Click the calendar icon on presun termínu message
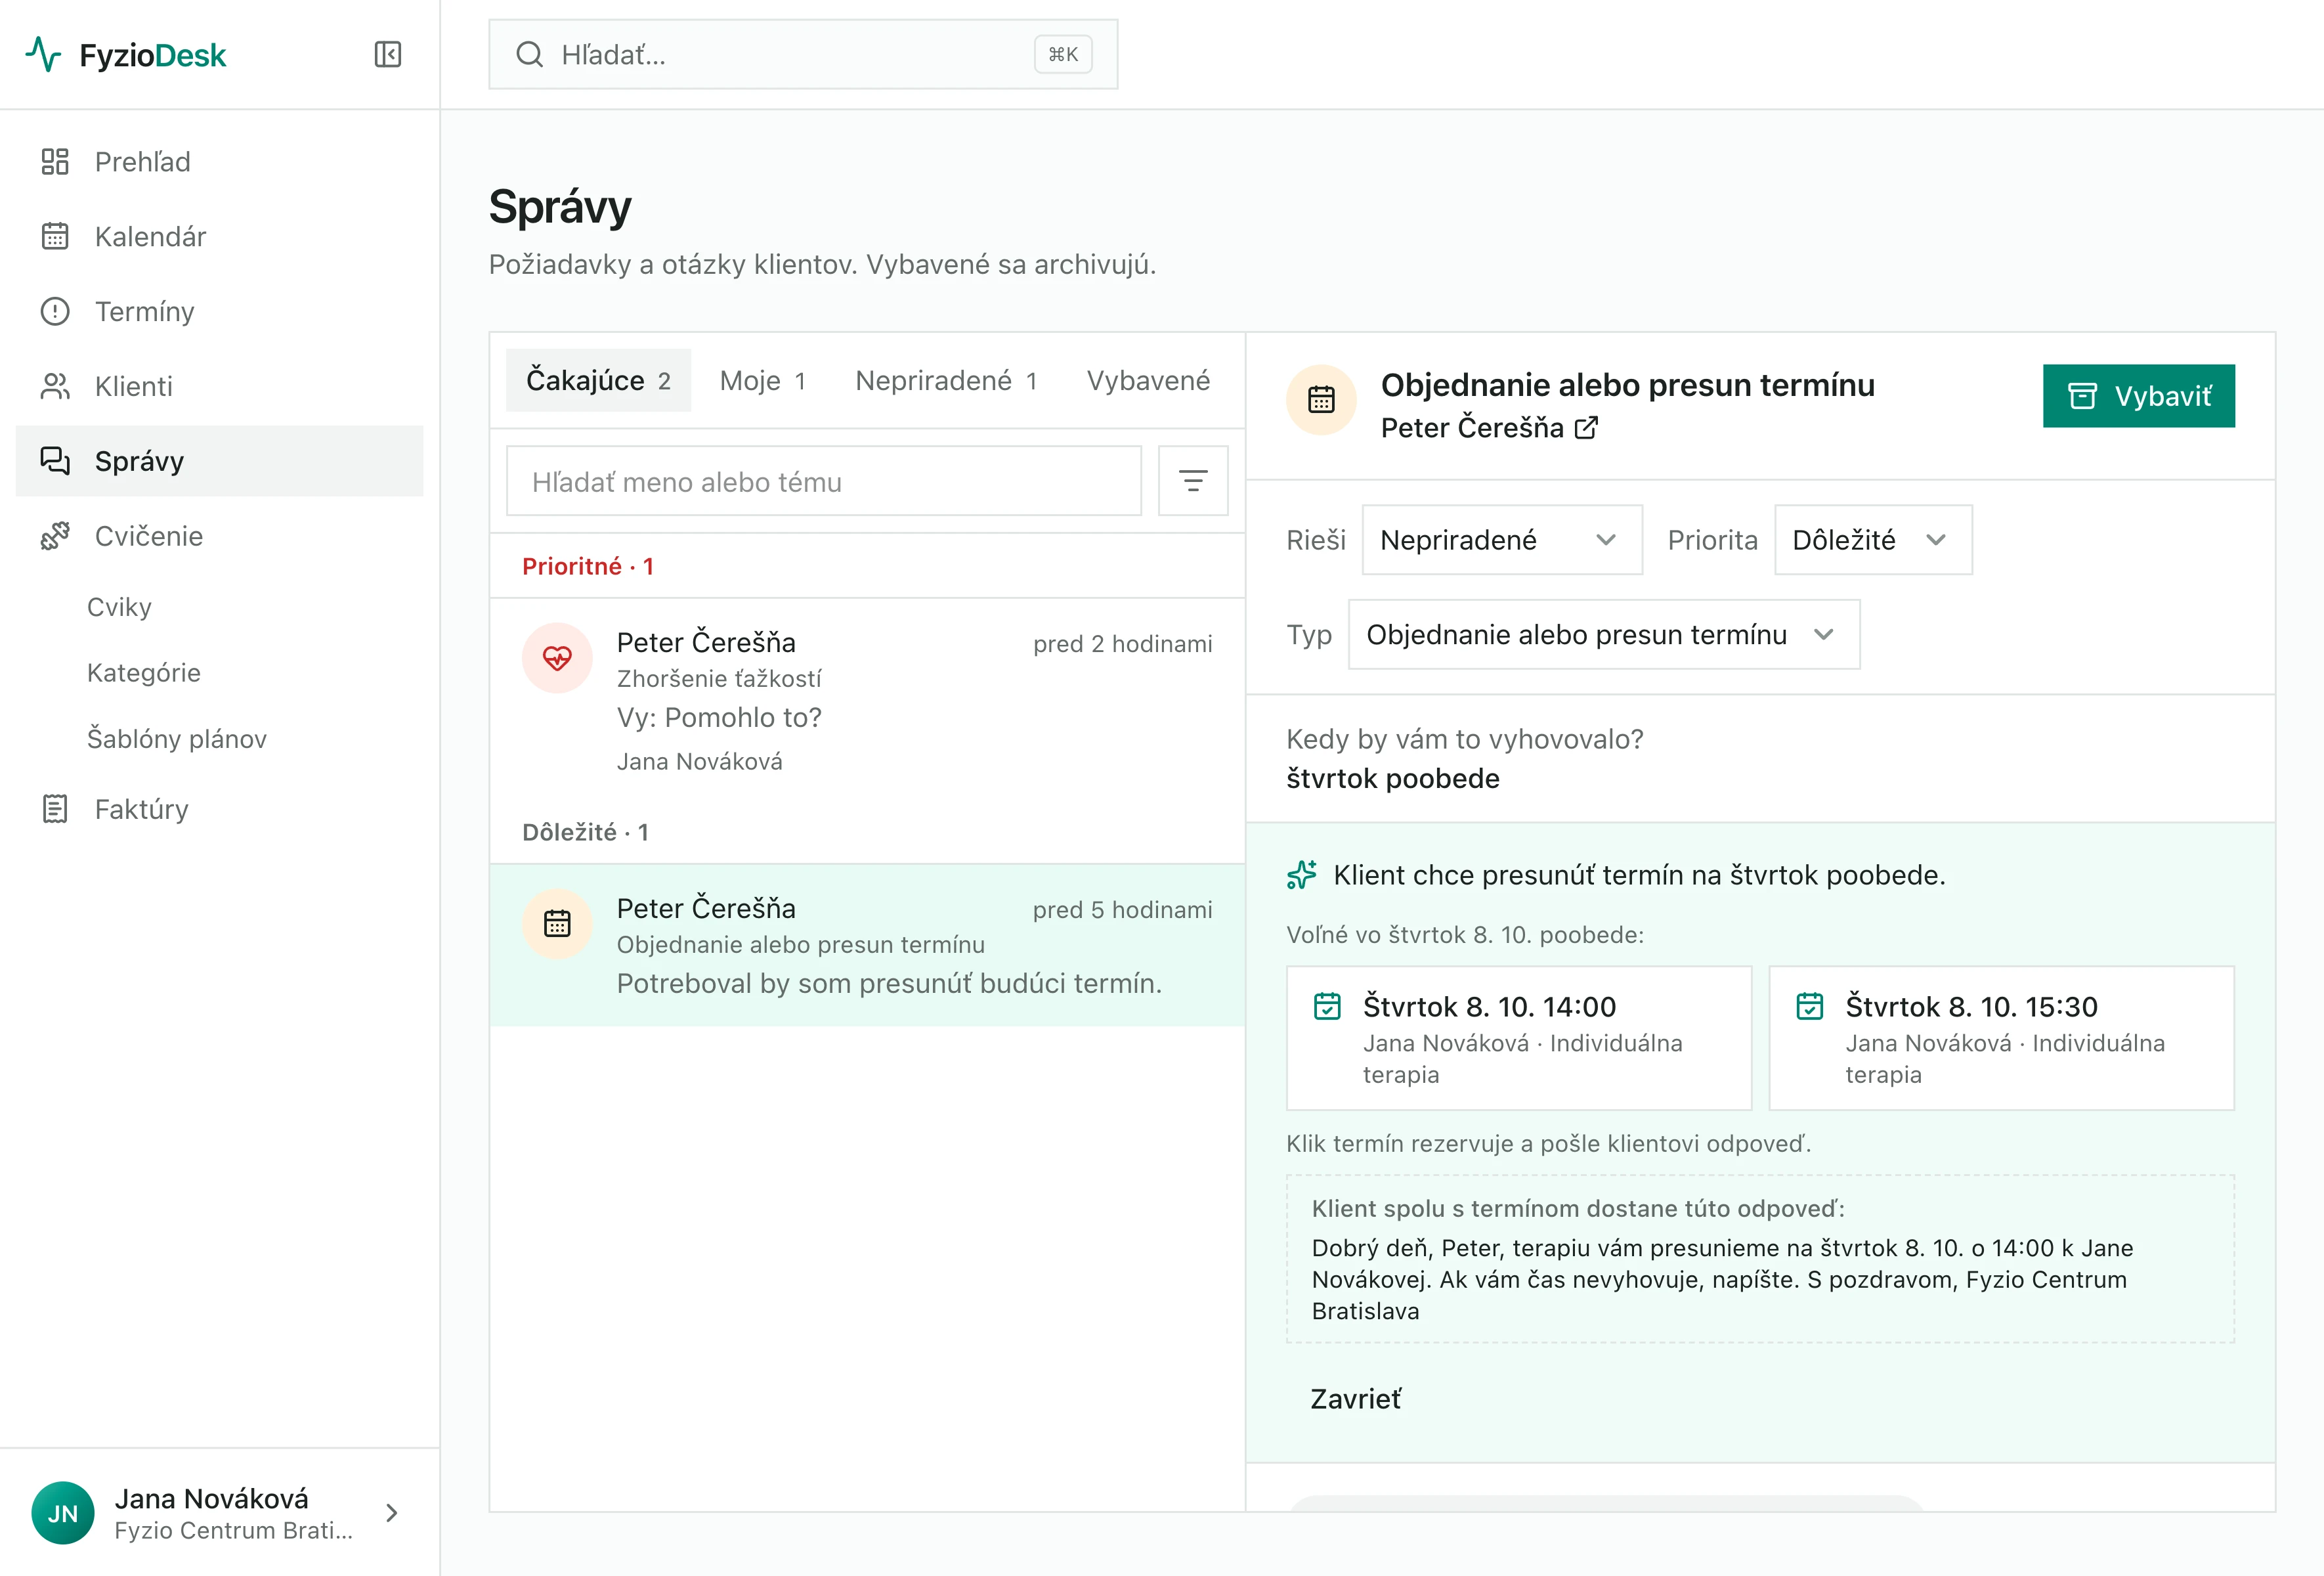The width and height of the screenshot is (2324, 1576). point(557,924)
